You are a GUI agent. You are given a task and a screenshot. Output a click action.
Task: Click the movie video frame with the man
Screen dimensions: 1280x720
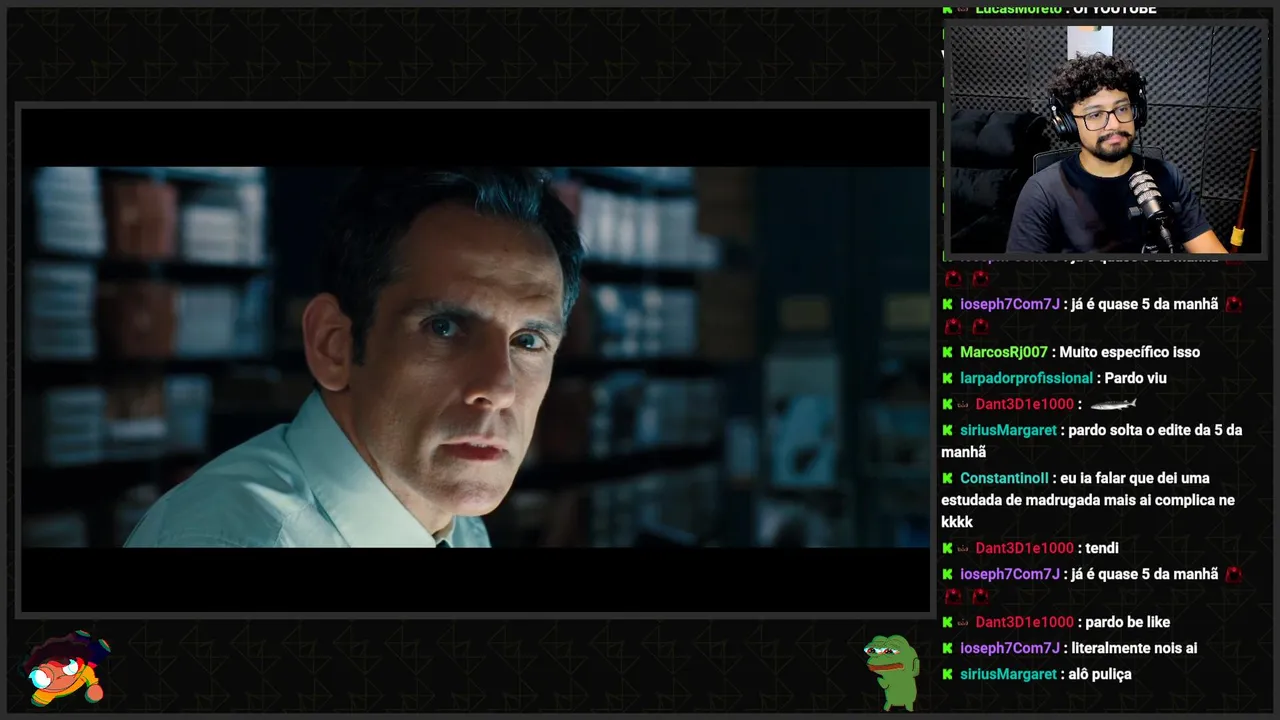(476, 357)
